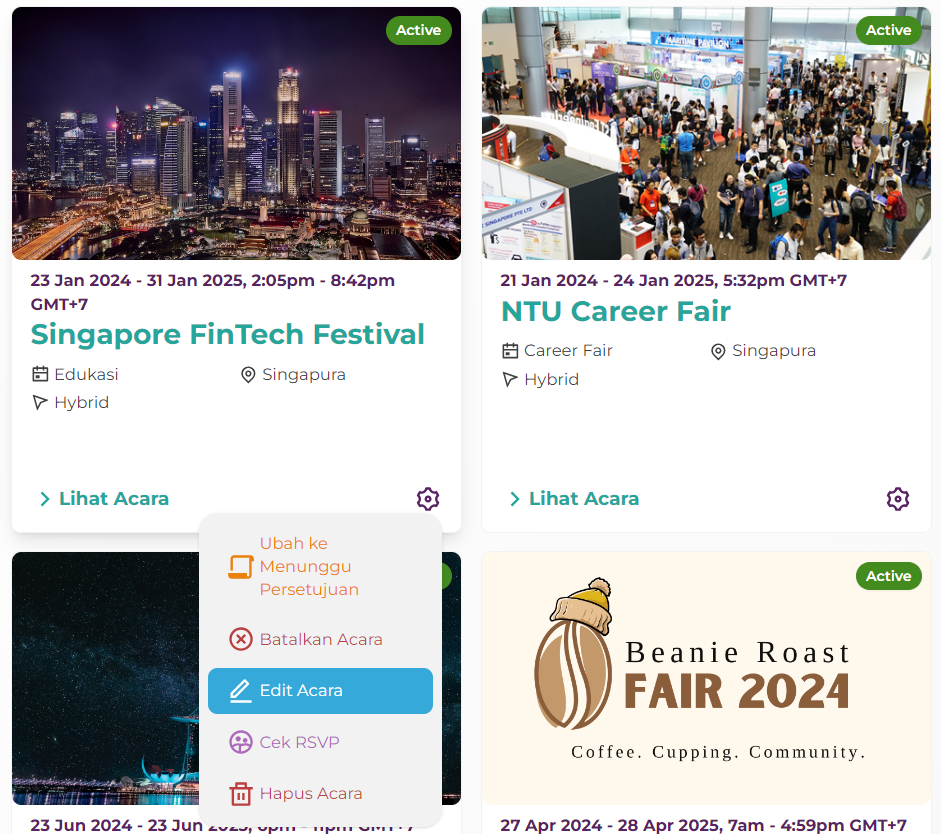Viewport: 941px width, 834px height.
Task: Select Edit Acara from the menu
Action: click(320, 691)
